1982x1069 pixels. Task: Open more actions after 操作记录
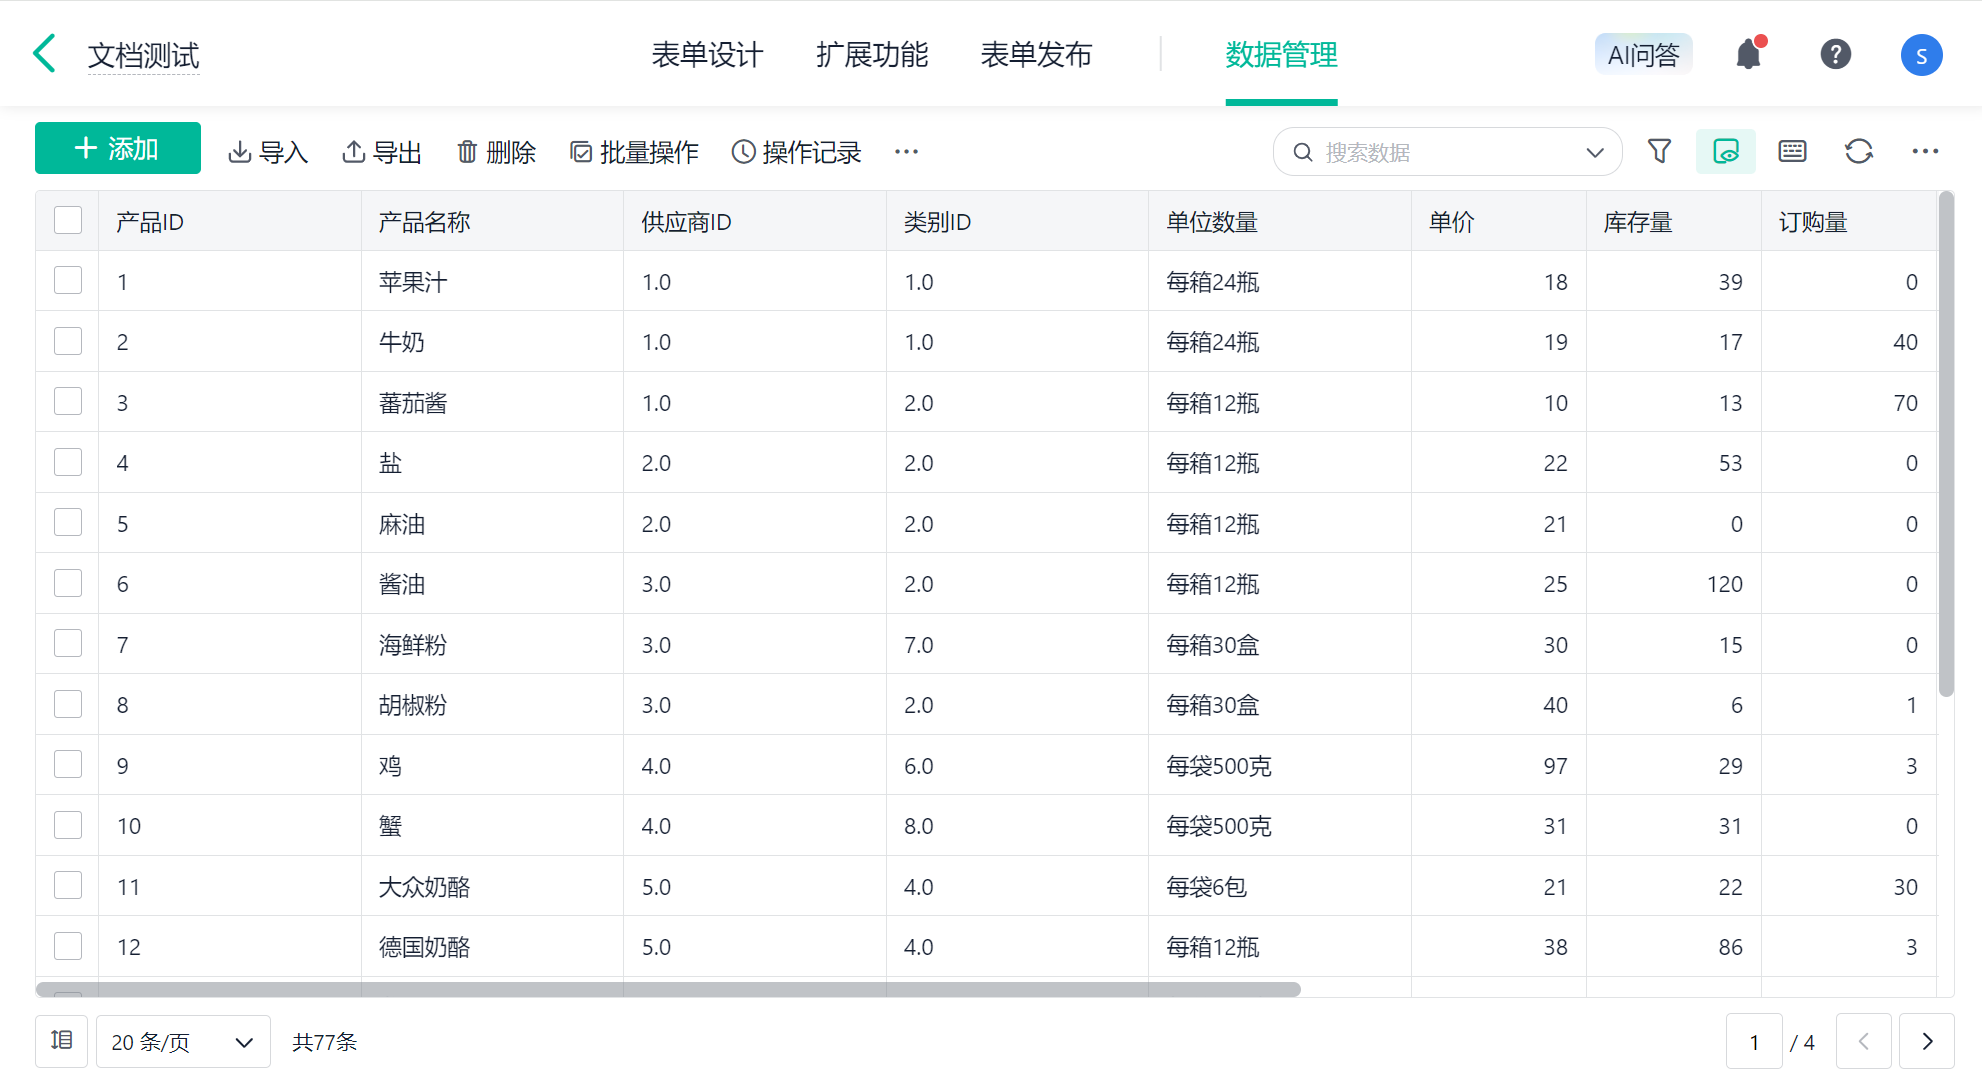pos(906,151)
